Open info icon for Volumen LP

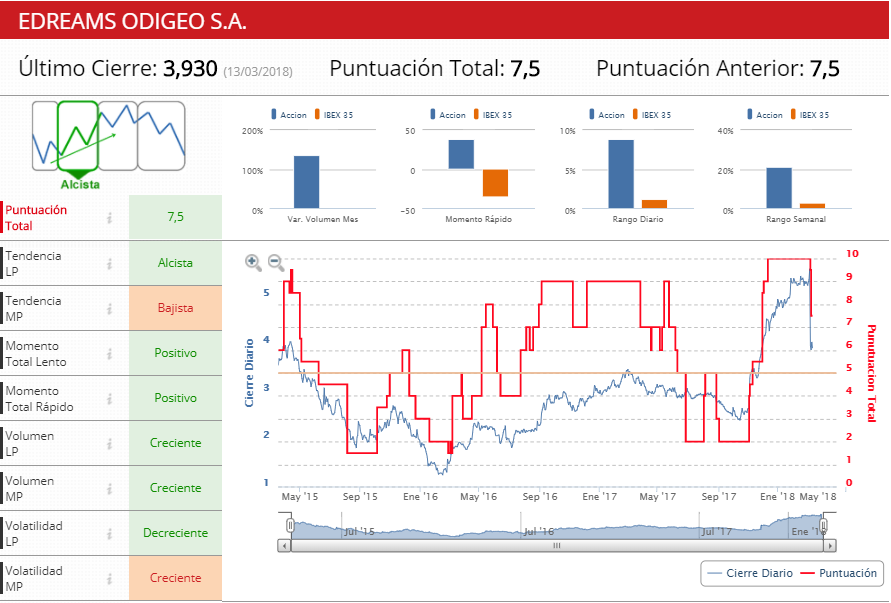110,443
